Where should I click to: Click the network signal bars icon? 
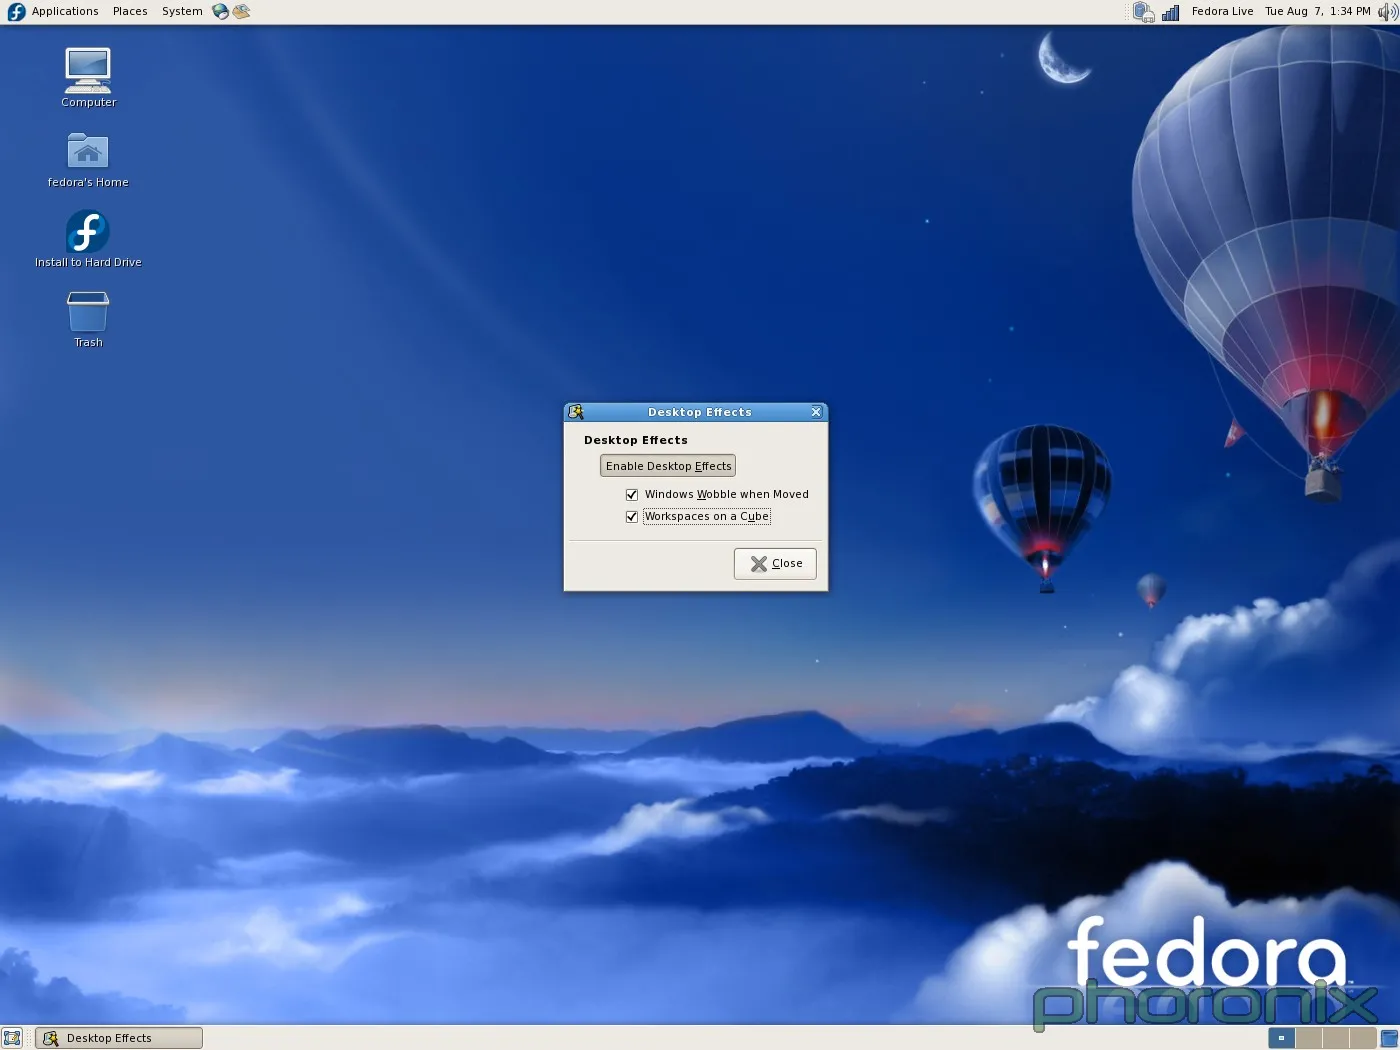(x=1170, y=12)
